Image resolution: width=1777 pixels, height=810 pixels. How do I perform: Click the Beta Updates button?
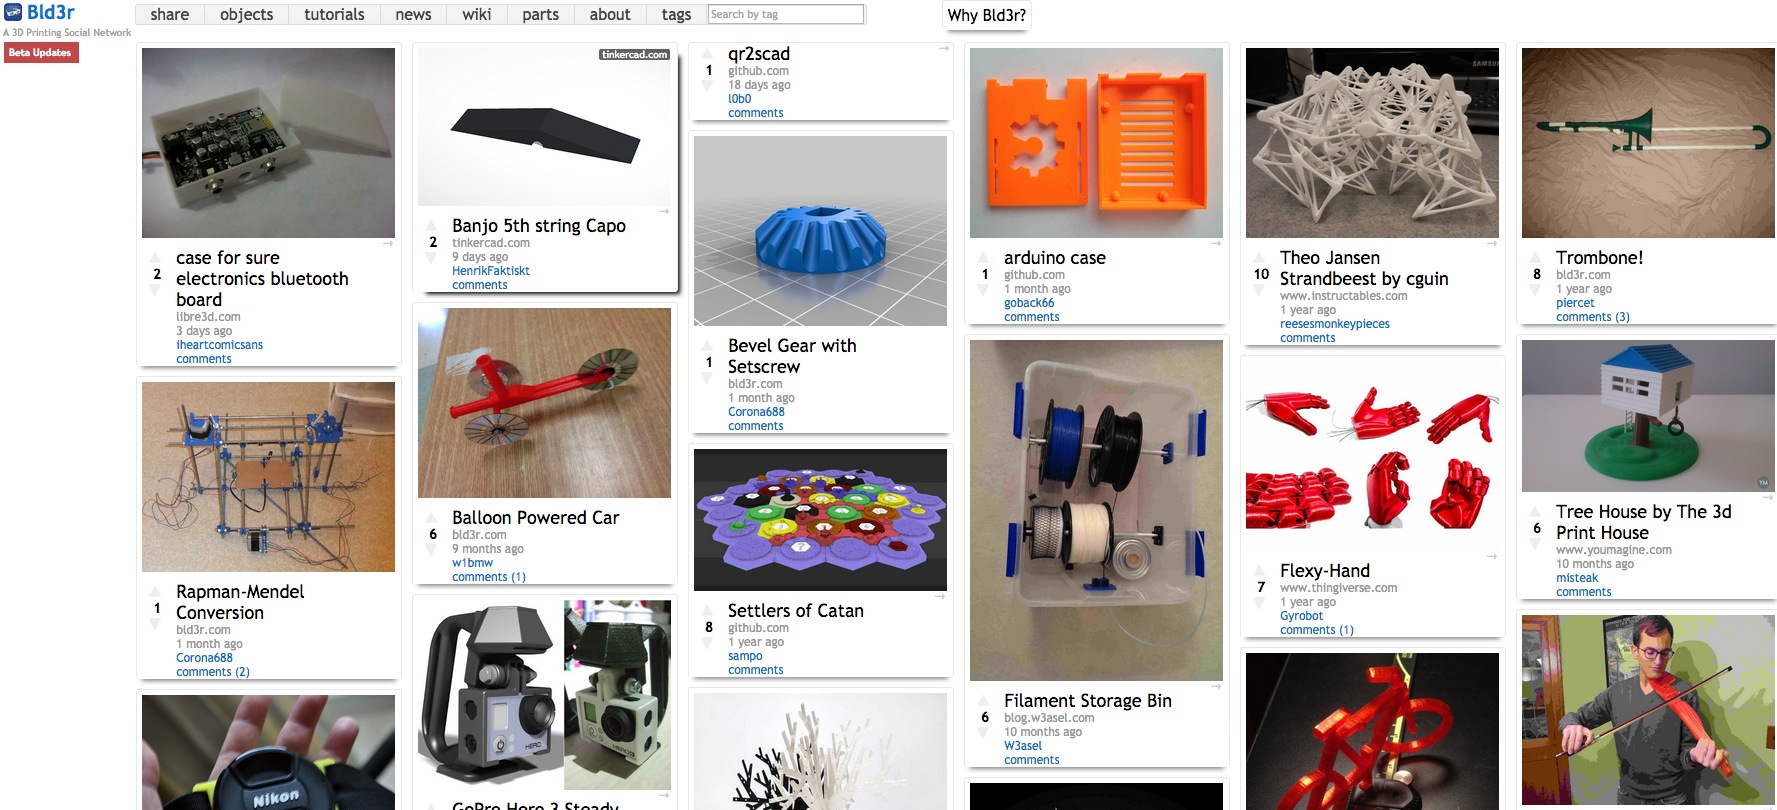click(x=41, y=53)
